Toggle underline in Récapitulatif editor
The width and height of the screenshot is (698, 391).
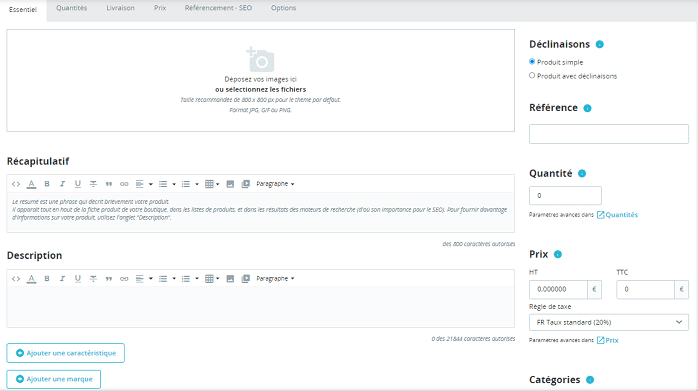tap(77, 184)
